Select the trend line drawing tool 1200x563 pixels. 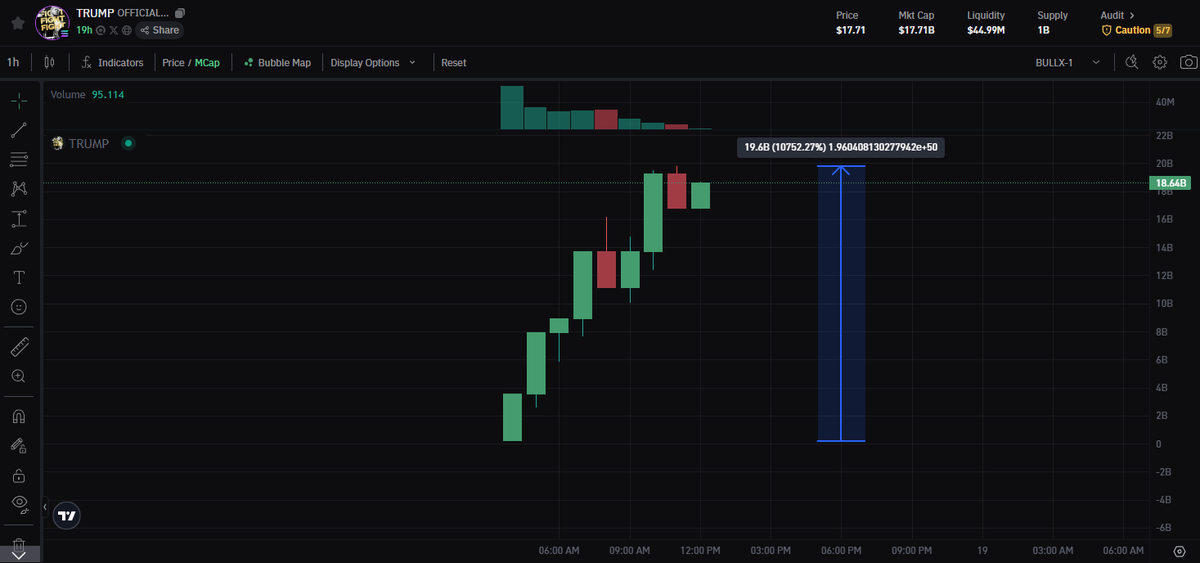click(x=19, y=130)
